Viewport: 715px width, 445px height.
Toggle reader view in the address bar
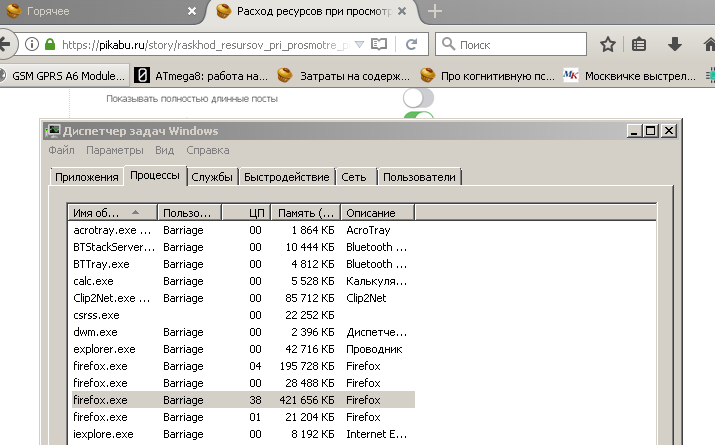379,45
